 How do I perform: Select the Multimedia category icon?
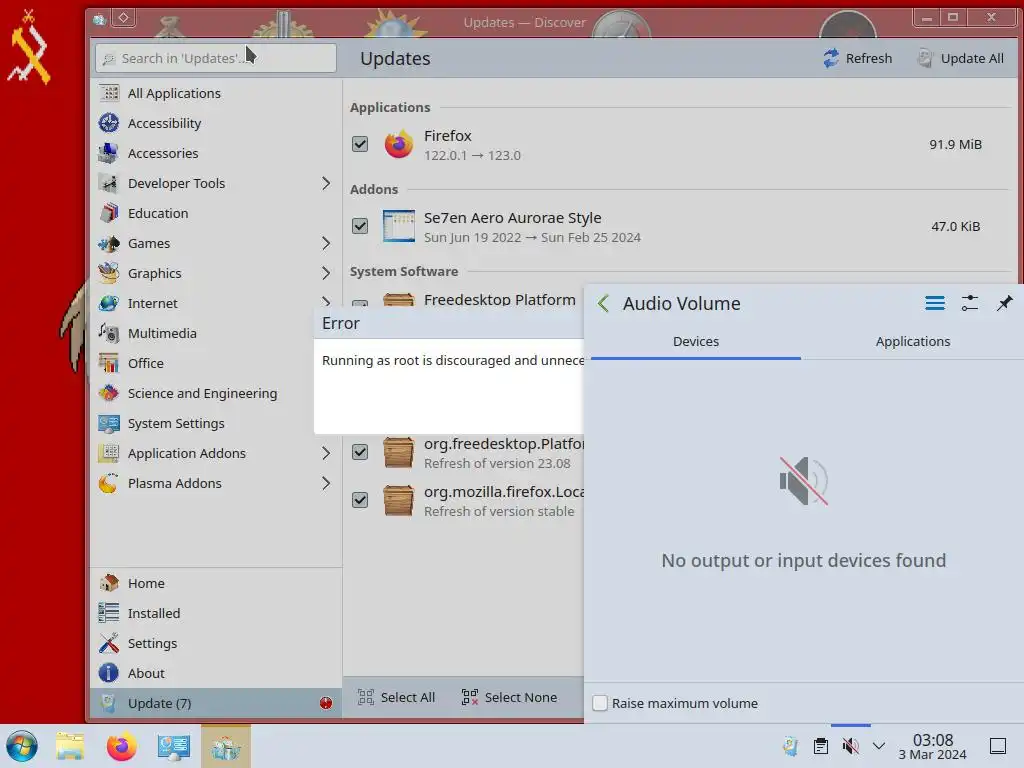coord(108,334)
